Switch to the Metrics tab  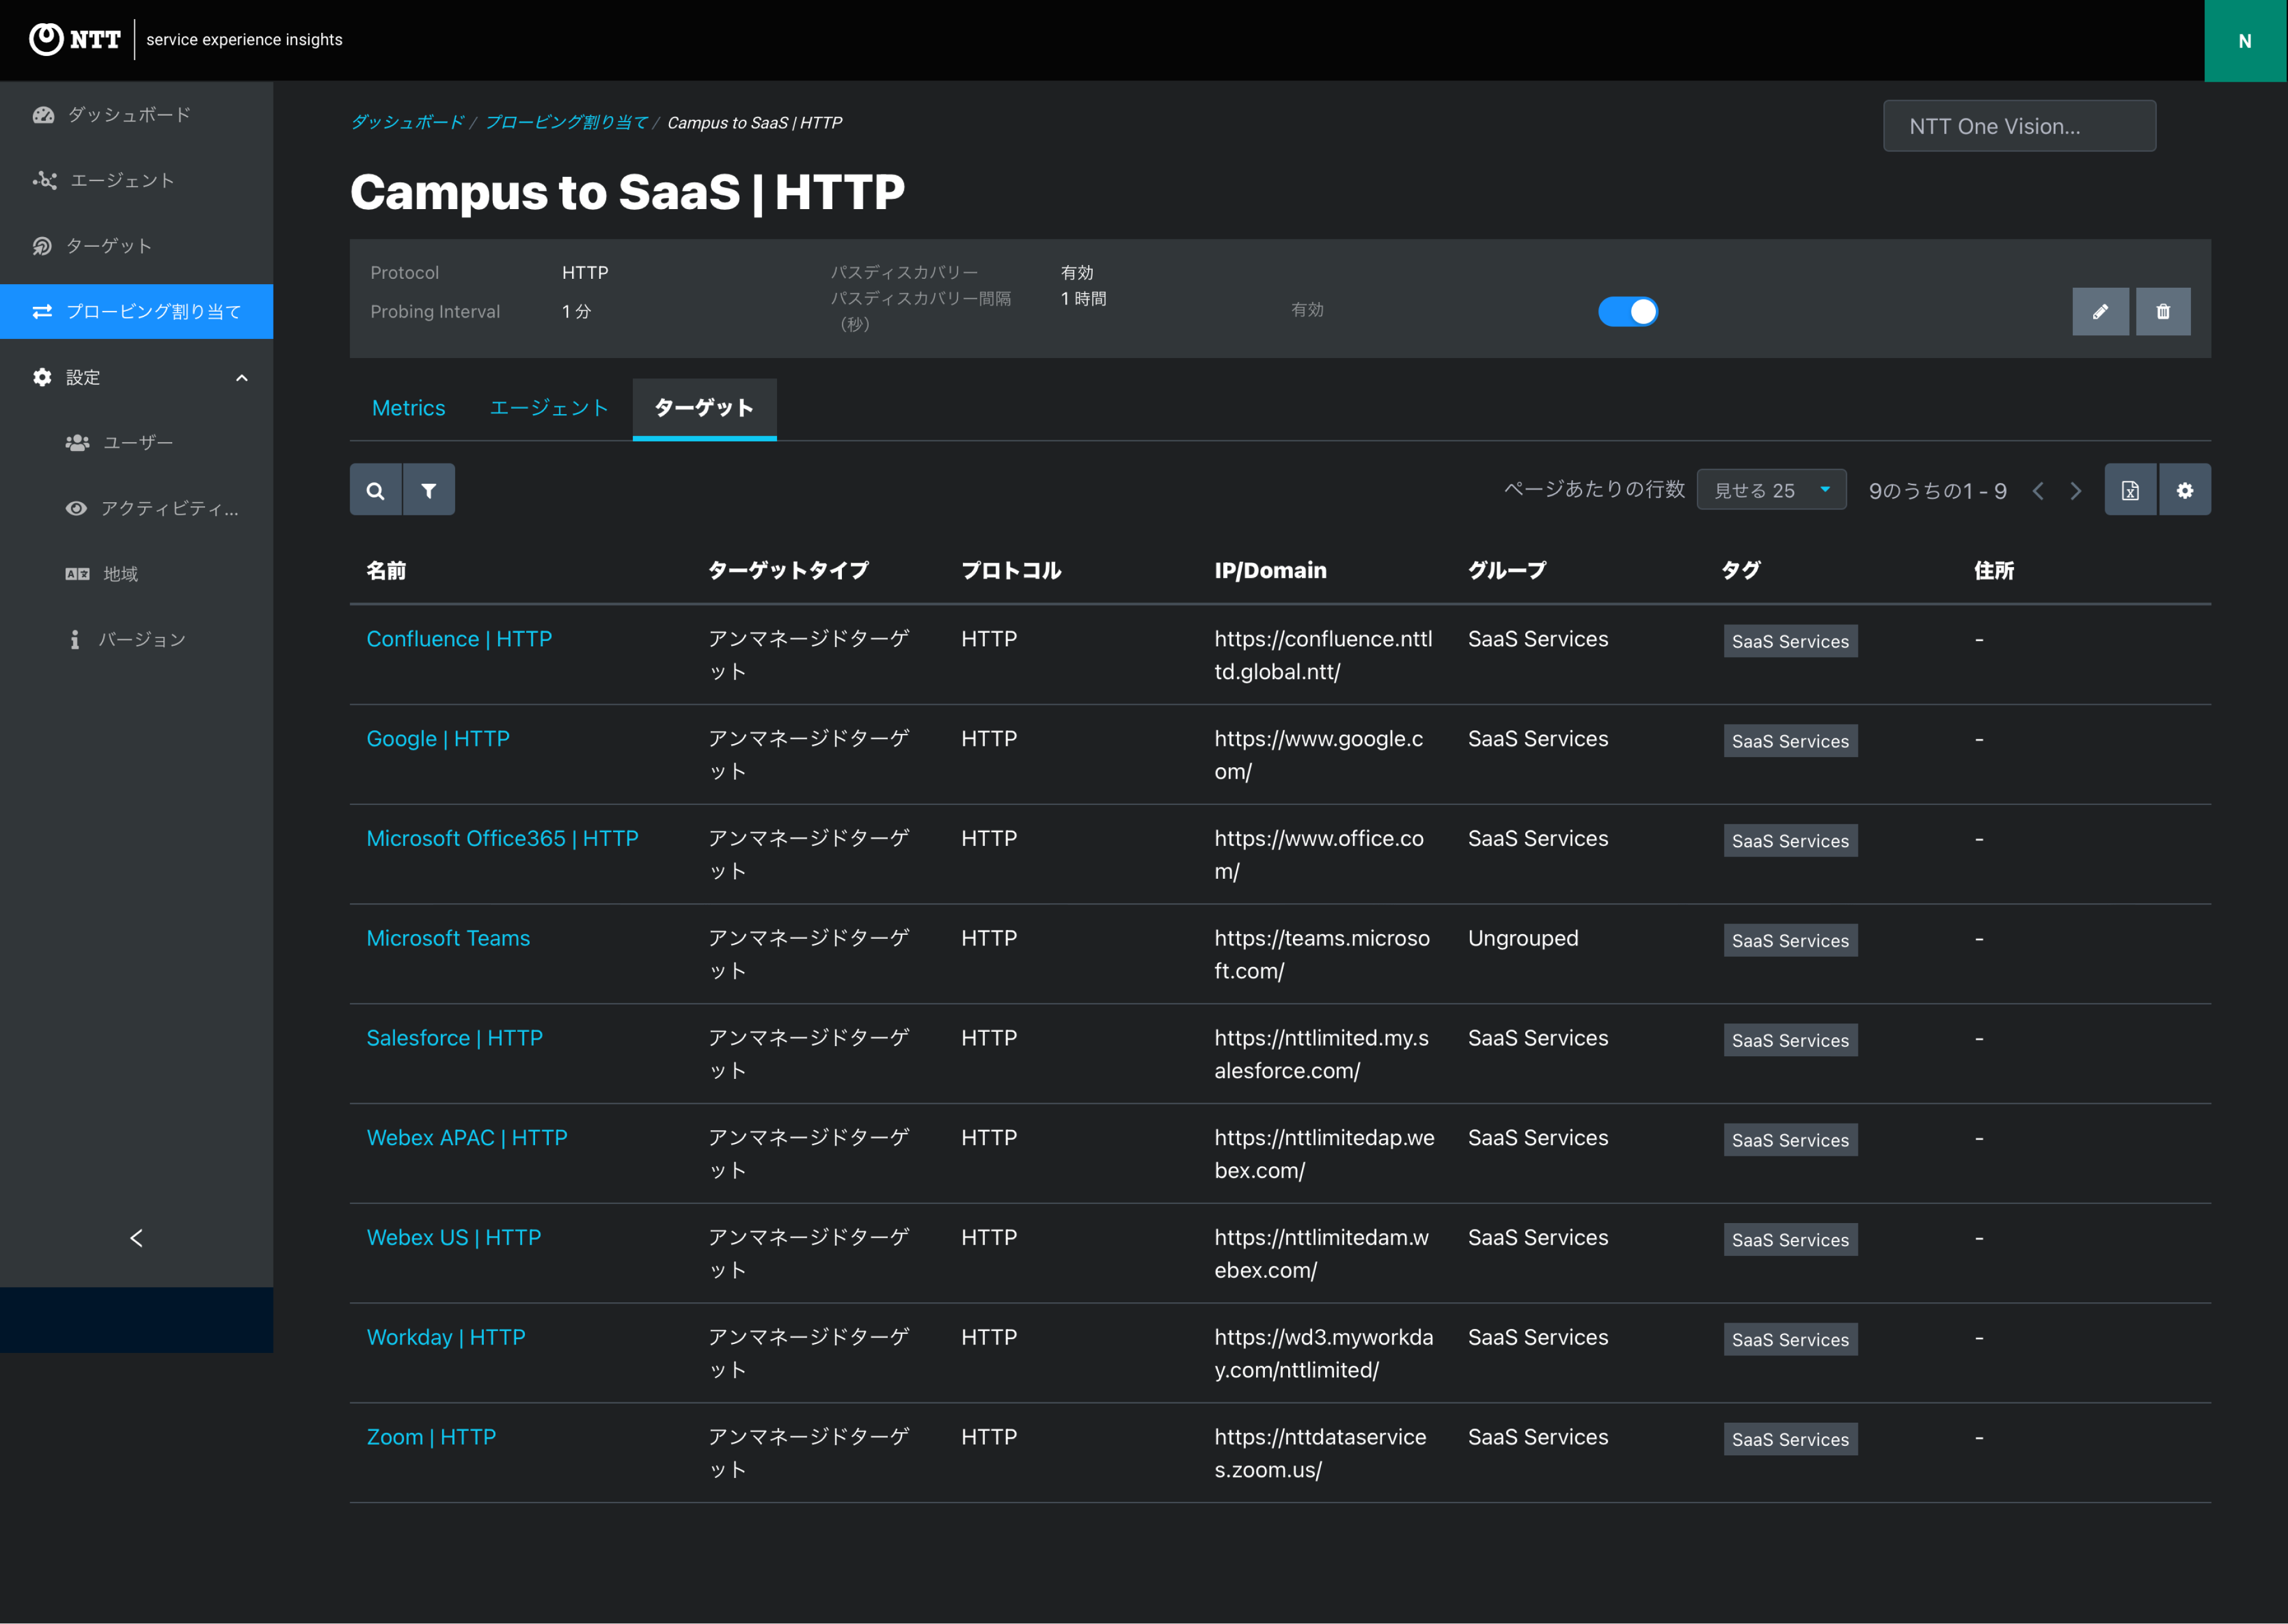click(x=408, y=408)
